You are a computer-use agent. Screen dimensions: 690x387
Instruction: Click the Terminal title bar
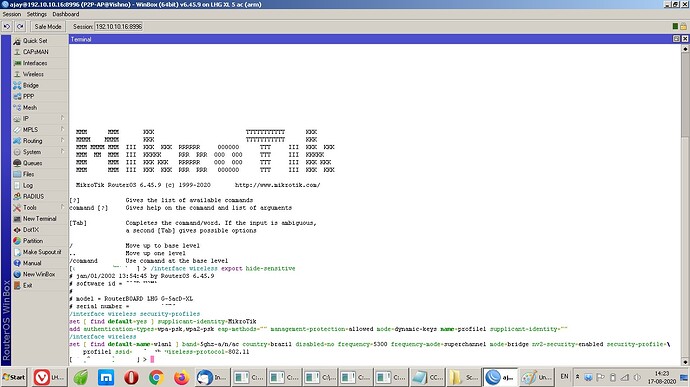tap(370, 39)
